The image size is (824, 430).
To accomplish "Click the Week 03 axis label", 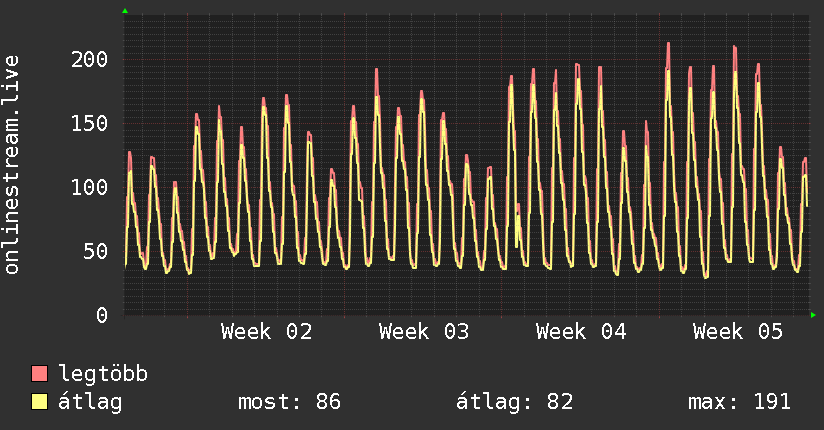I will (x=424, y=332).
